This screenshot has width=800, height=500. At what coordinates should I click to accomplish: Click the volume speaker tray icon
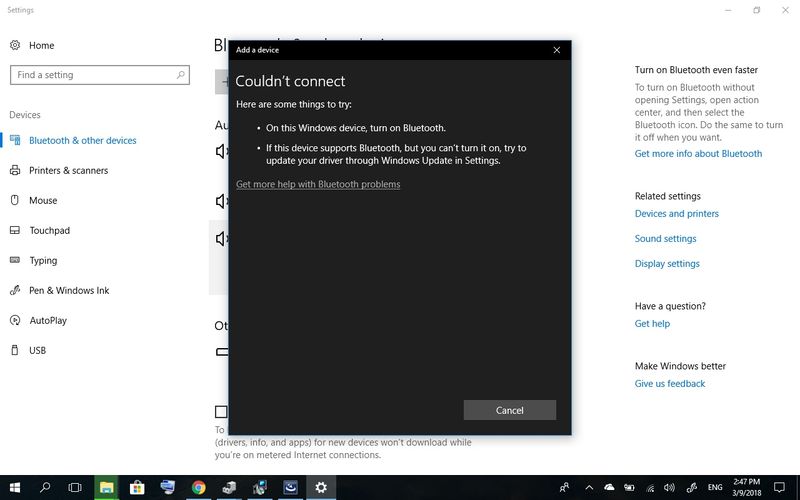point(669,488)
